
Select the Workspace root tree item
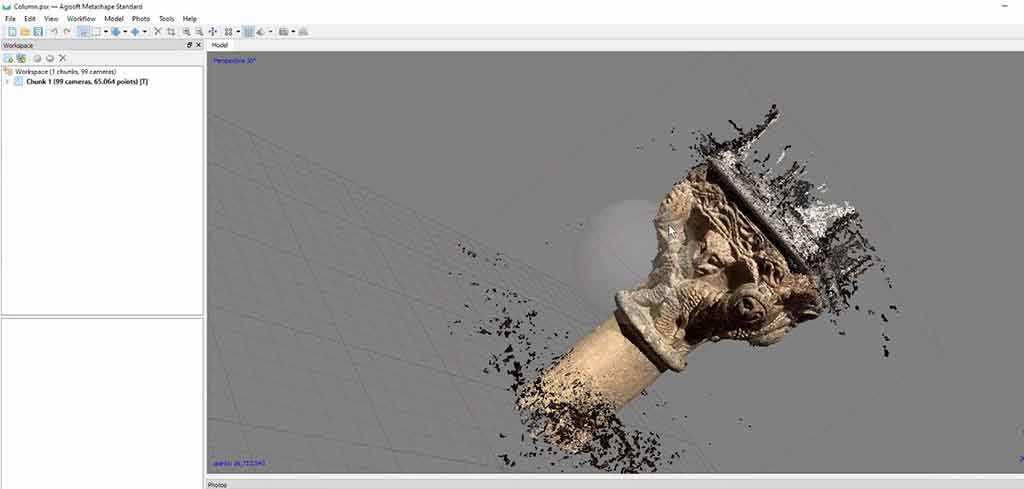click(64, 72)
